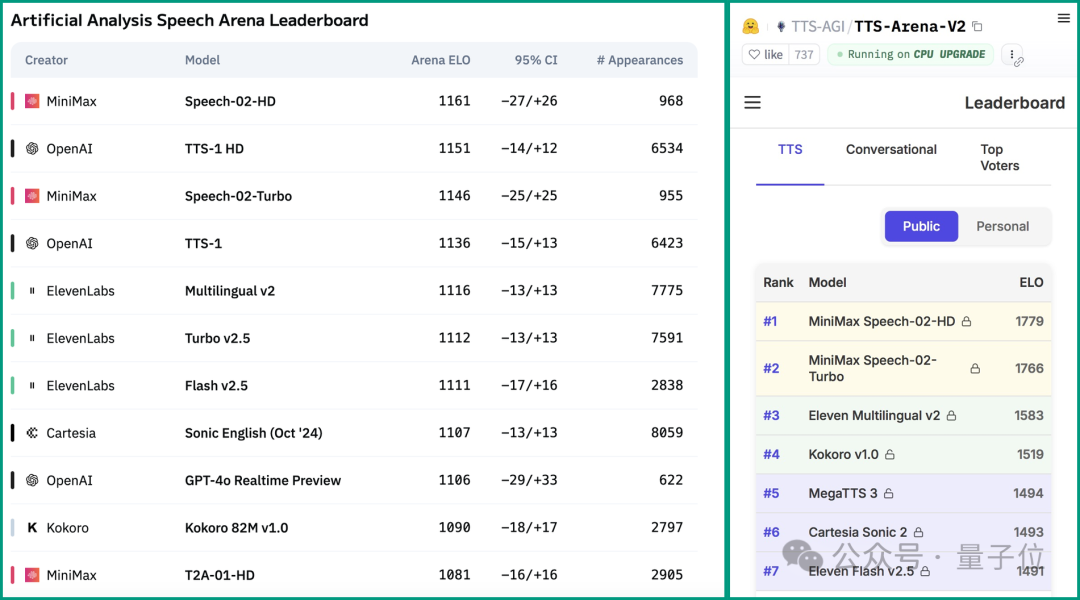Click the OpenAI logo in GPT-4o Realtime row

(x=32, y=480)
